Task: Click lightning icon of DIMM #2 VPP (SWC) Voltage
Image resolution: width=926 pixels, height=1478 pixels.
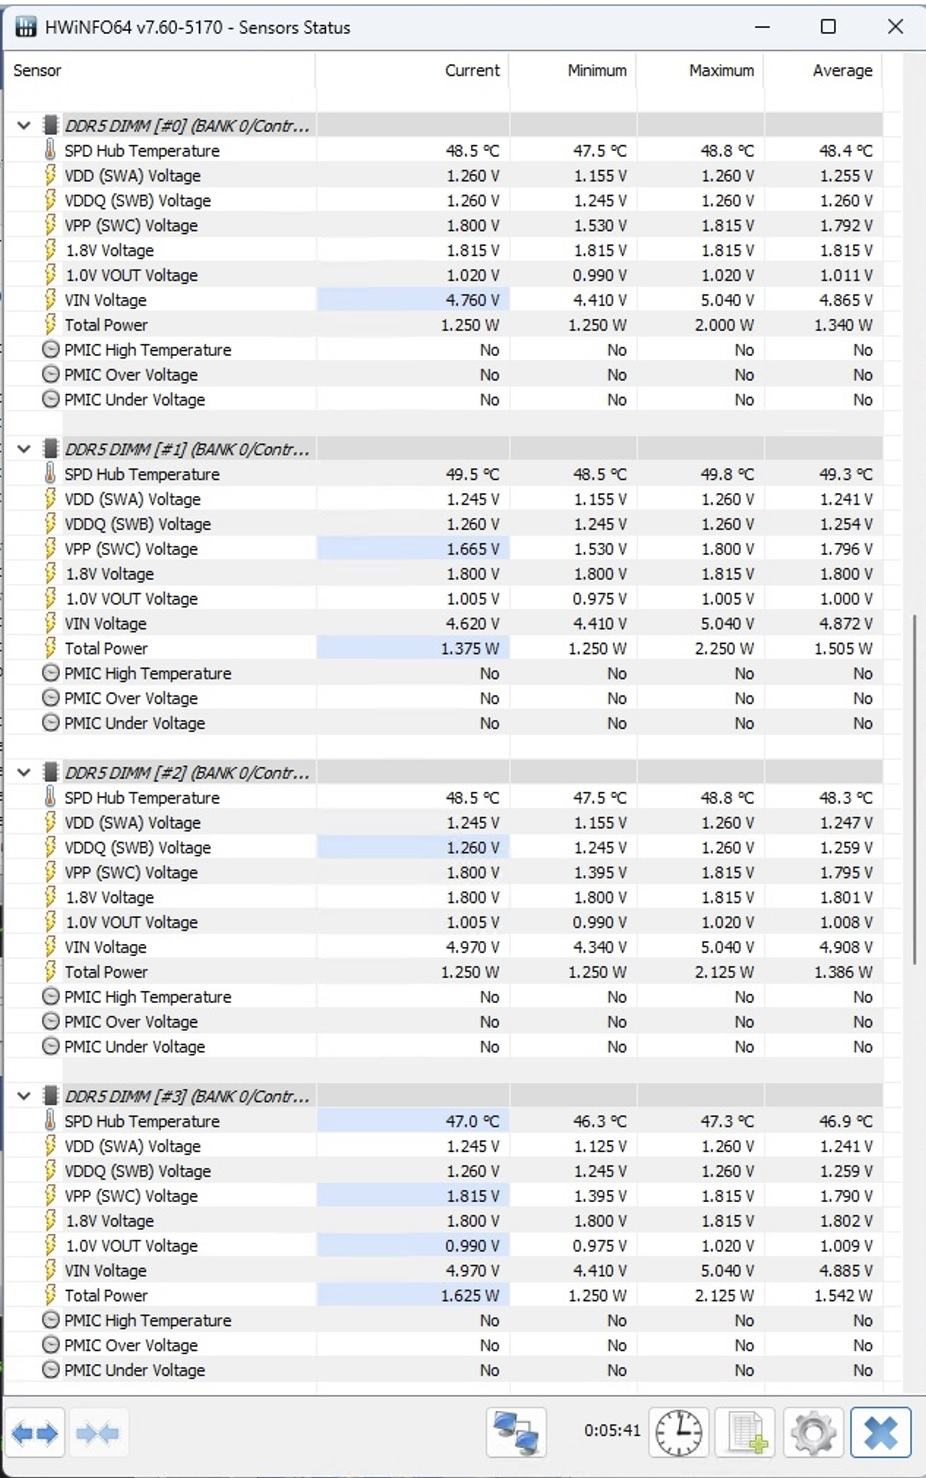Action: tap(50, 872)
